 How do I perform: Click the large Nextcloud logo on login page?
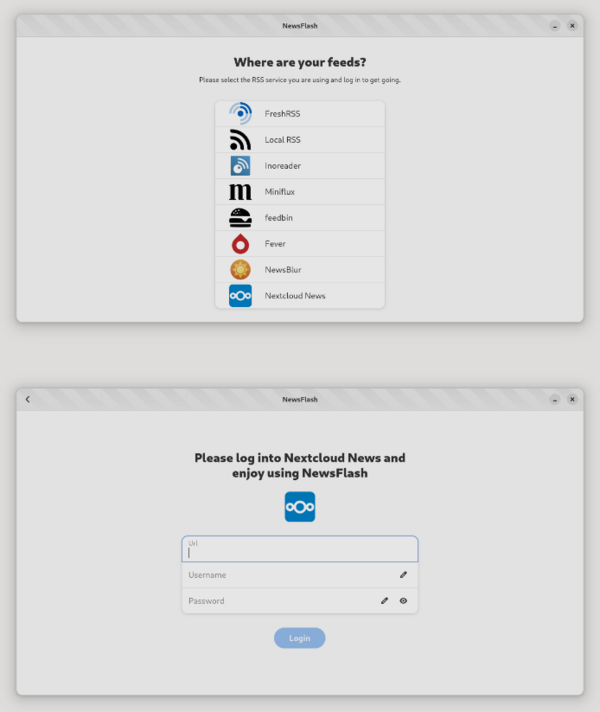click(x=300, y=507)
